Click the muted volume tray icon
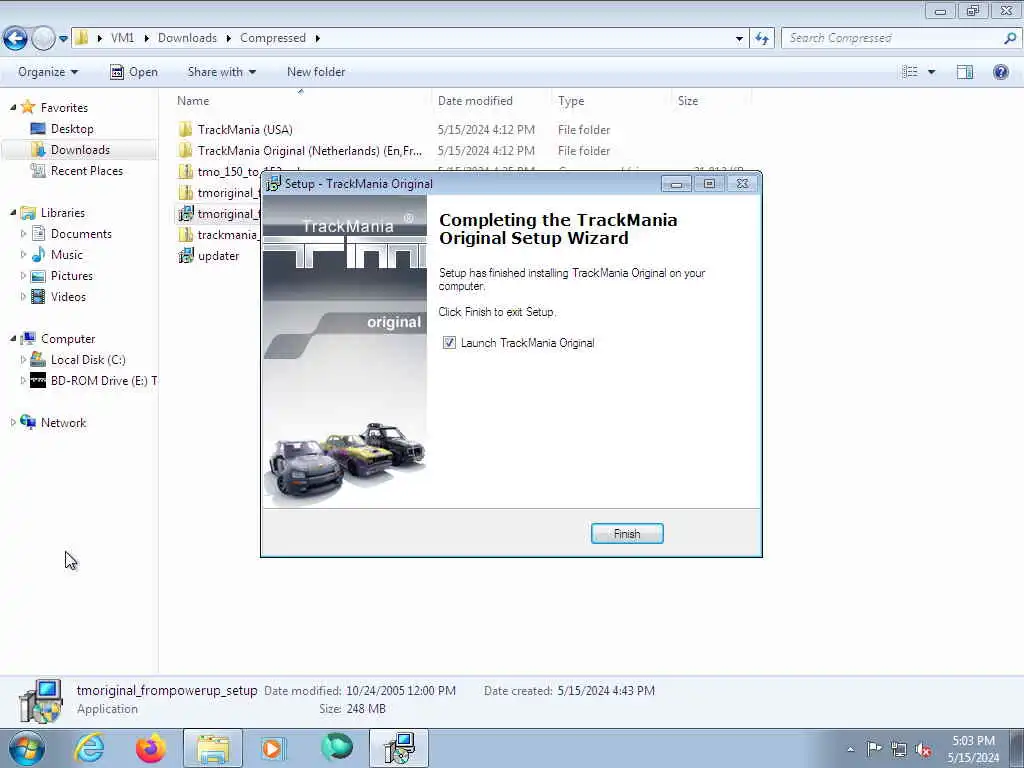This screenshot has height=768, width=1024. [x=923, y=750]
